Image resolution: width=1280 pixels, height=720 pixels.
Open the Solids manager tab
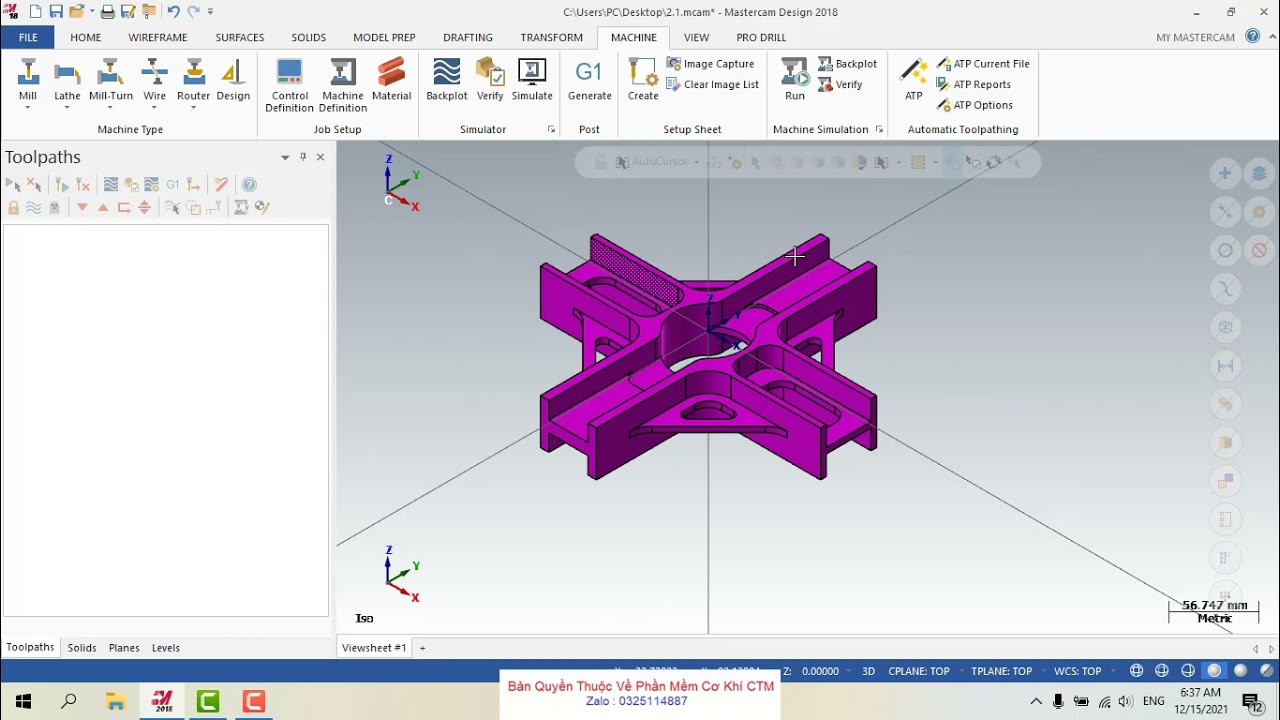point(82,648)
